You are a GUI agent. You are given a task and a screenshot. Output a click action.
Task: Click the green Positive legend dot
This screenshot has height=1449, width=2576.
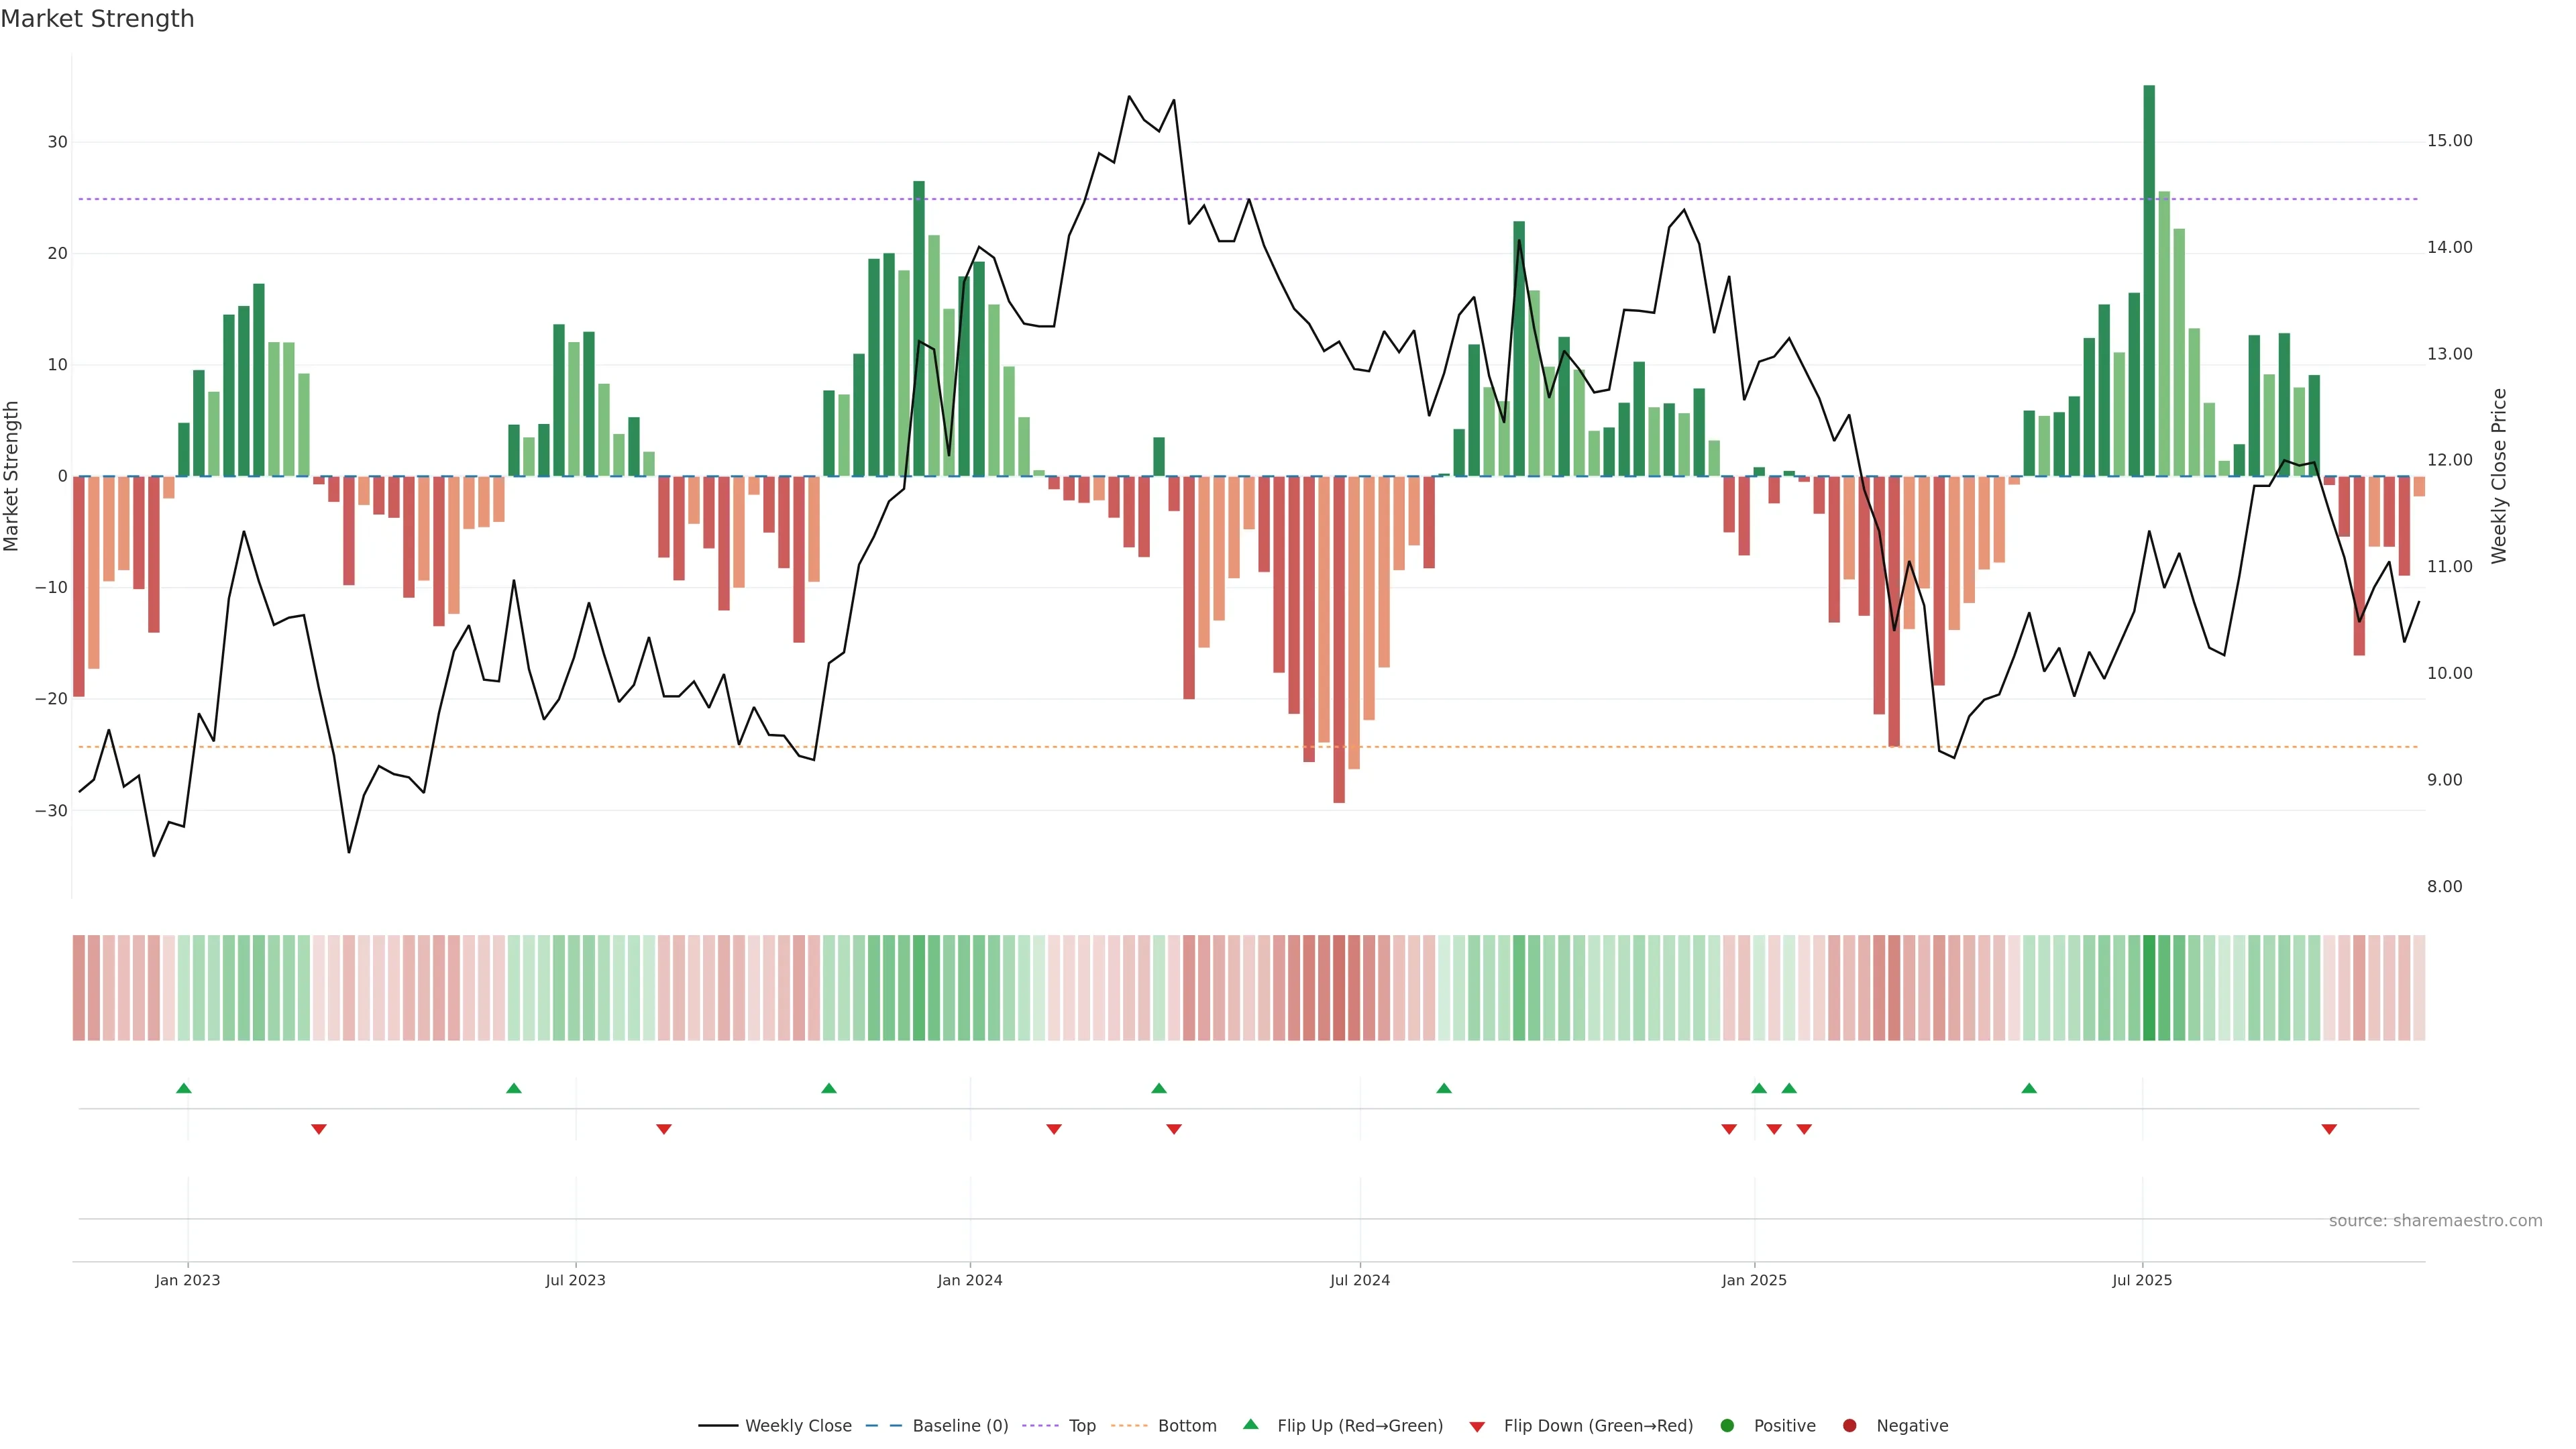(1727, 1426)
